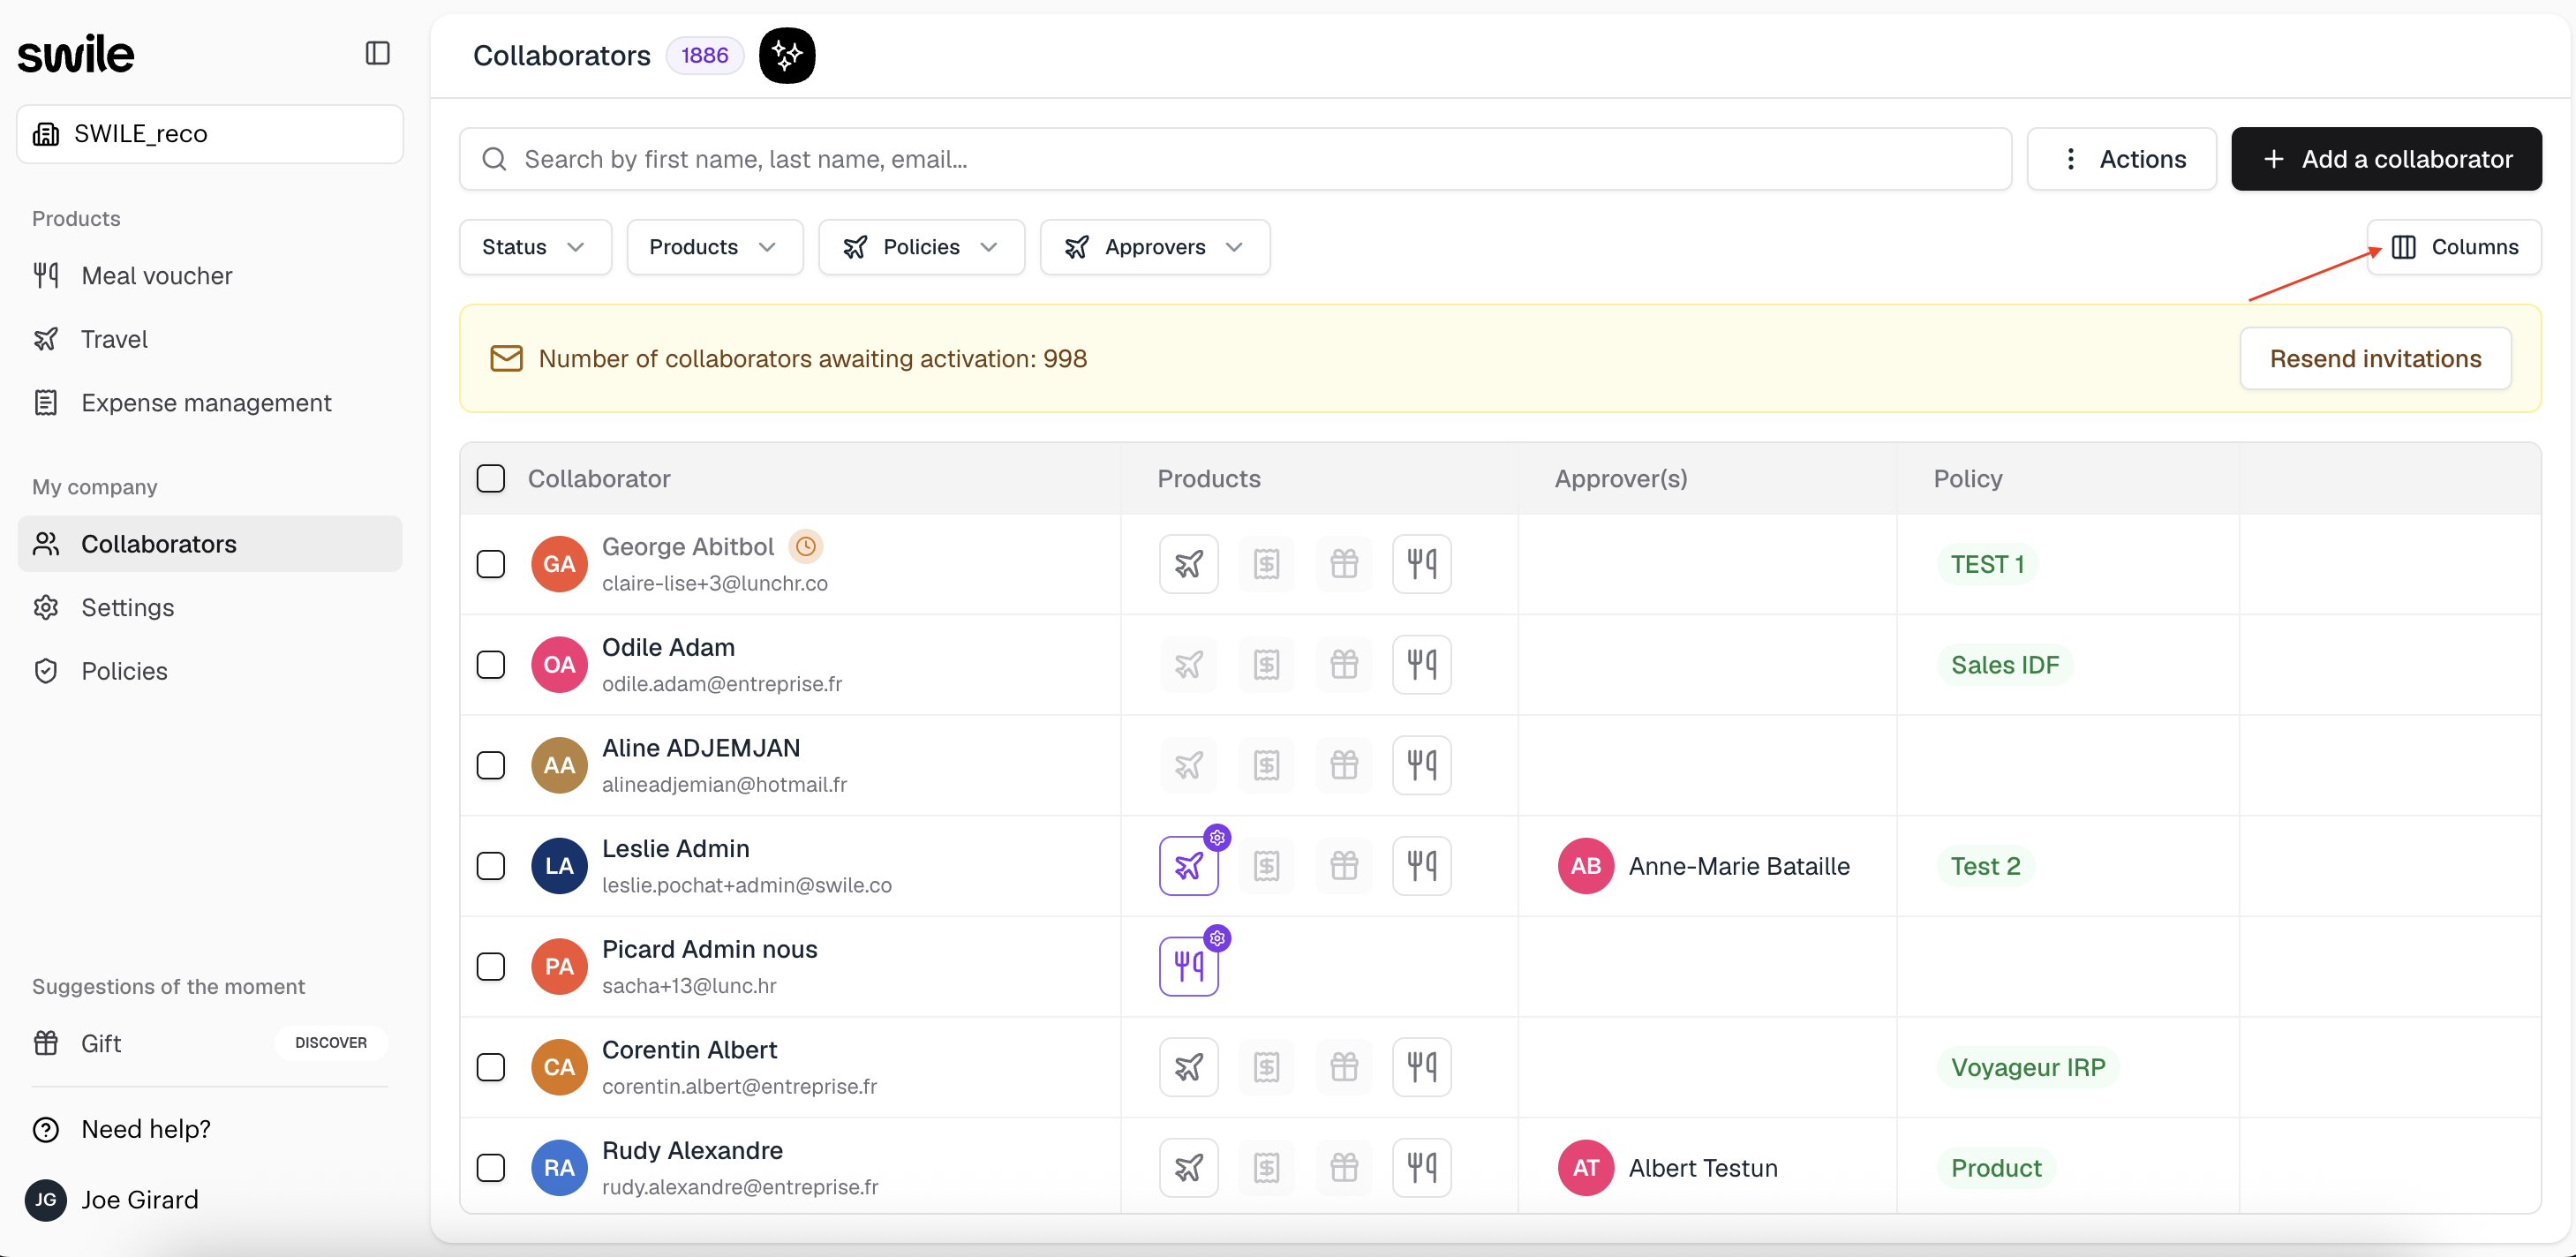Open the Actions menu
Viewport: 2576px width, 1257px height.
coord(2121,159)
